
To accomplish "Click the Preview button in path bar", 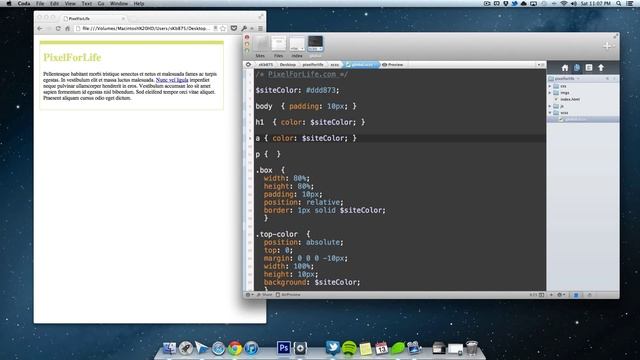I will (393, 64).
